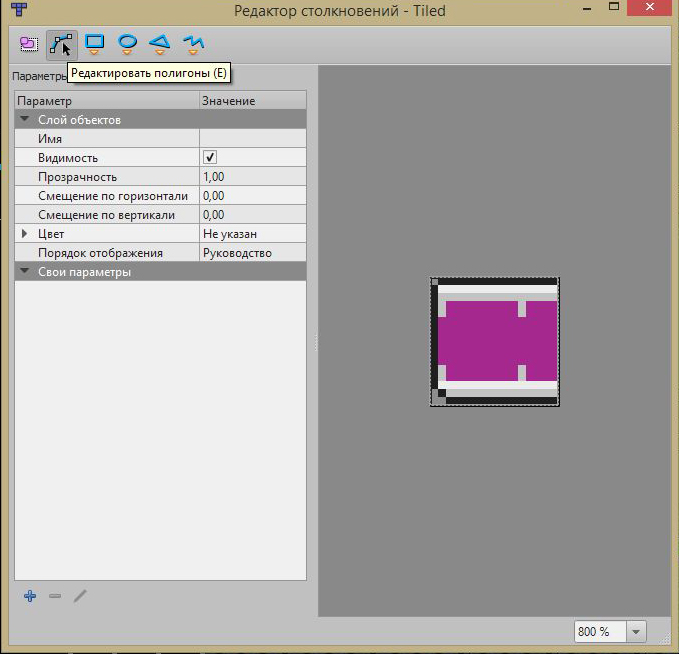Click the Параметр column header
The image size is (679, 654).
point(107,100)
